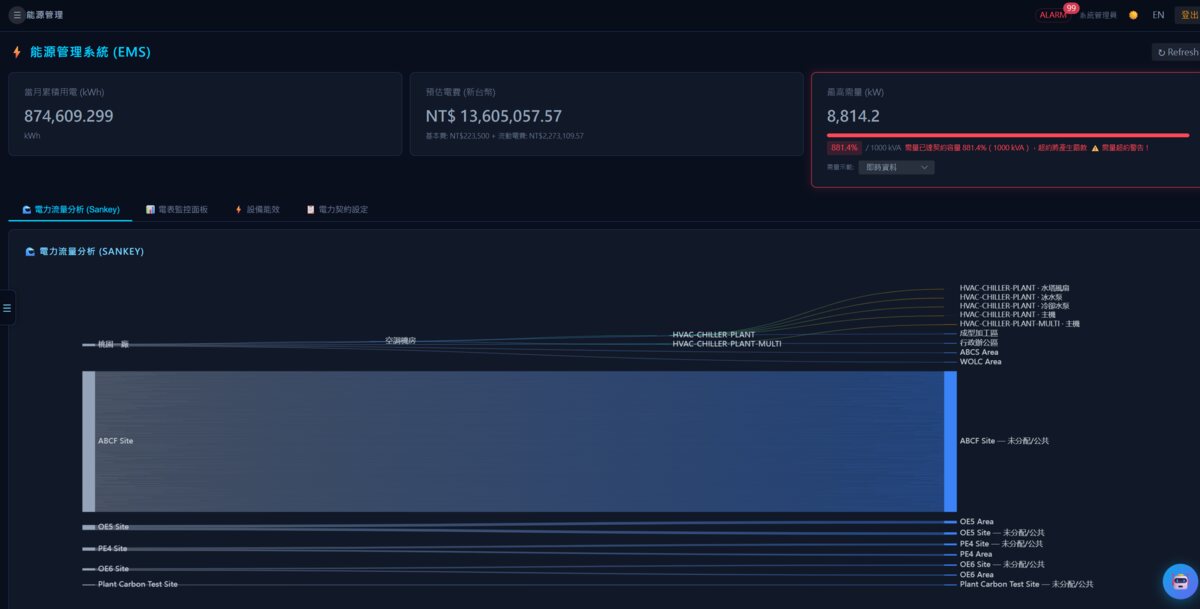Click the chart icon on 電表監控面板 tab
Viewport: 1200px width, 609px height.
pos(150,210)
